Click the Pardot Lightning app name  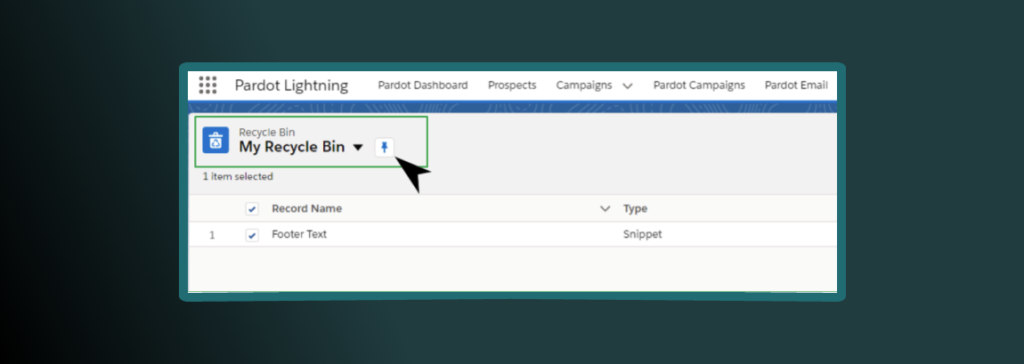[x=291, y=86]
